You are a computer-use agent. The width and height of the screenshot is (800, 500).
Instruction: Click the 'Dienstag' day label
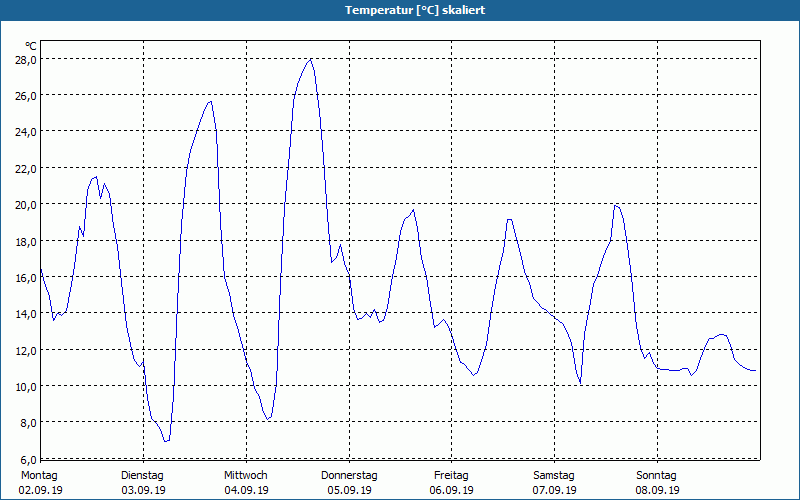pos(142,476)
